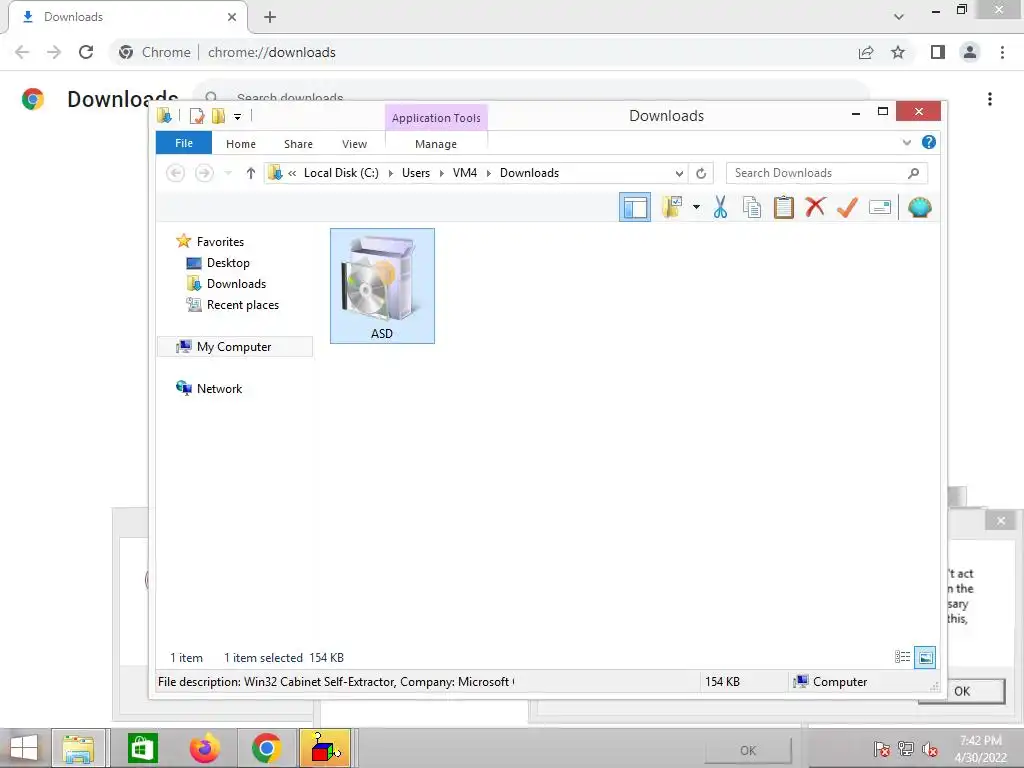Switch to large thumbnails view icon
This screenshot has height=768, width=1024.
[925, 657]
